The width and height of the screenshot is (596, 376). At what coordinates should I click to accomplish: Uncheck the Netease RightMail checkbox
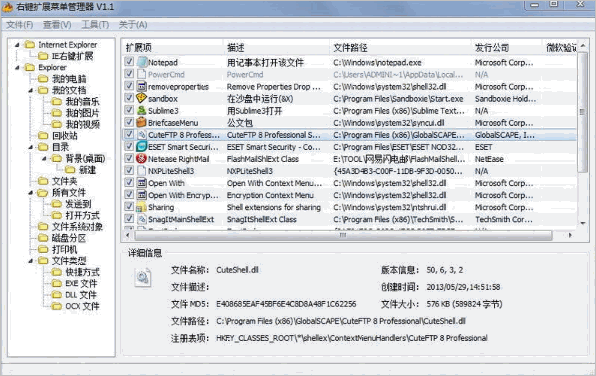(x=129, y=159)
